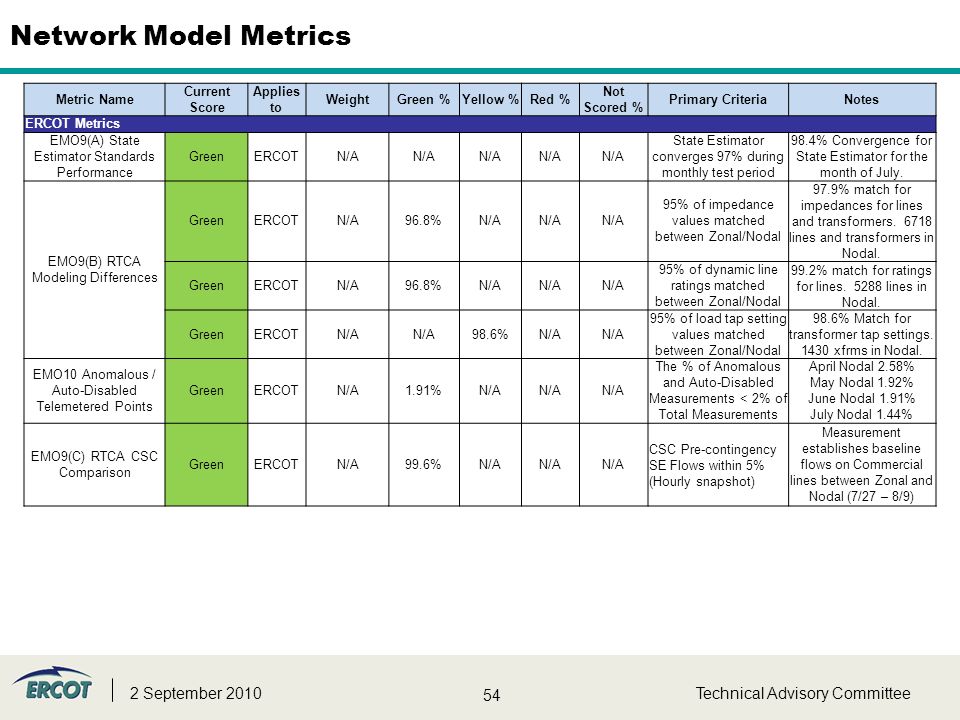Click the 'Green %' column header
Image resolution: width=960 pixels, height=720 pixels.
point(424,99)
